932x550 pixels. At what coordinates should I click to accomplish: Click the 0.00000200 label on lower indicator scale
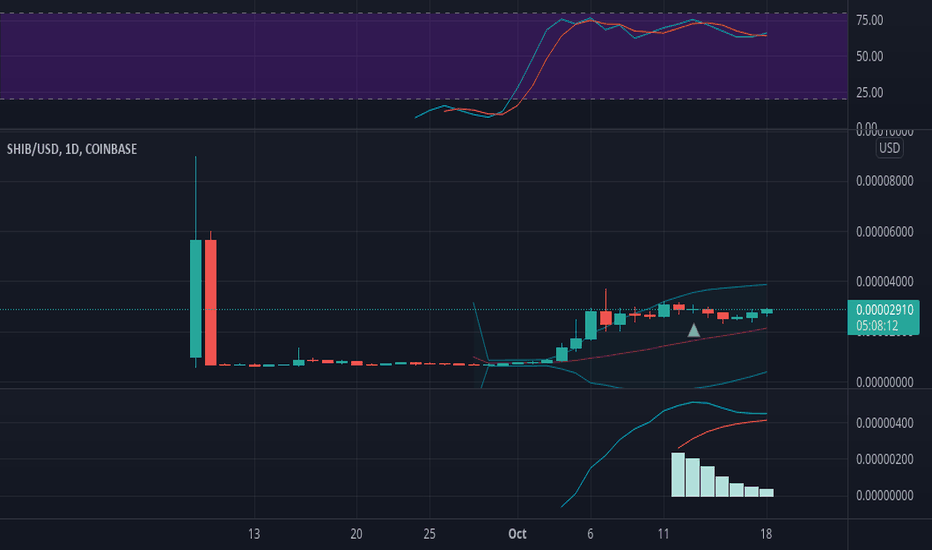[884, 460]
